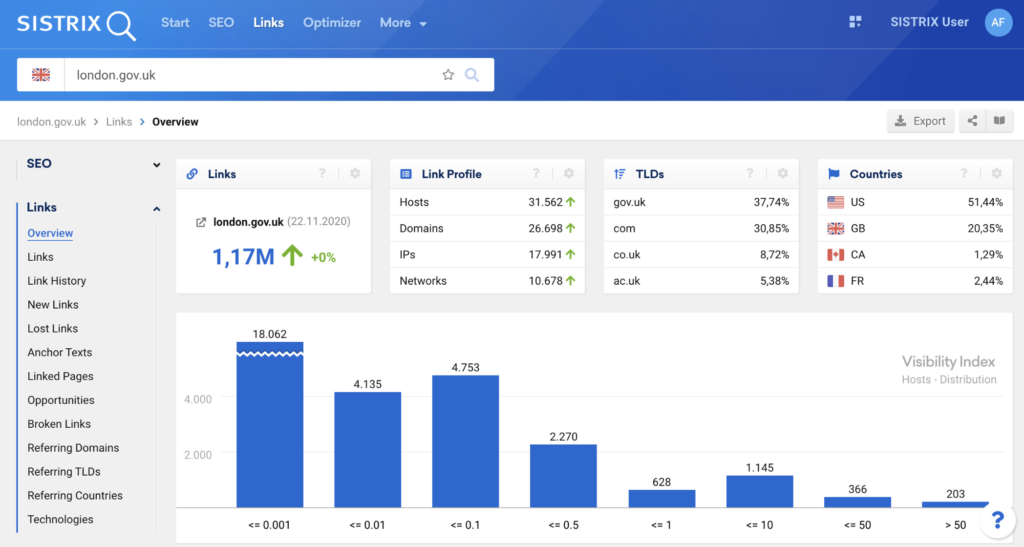Go to the Start tab
The image size is (1024, 547).
coord(175,23)
